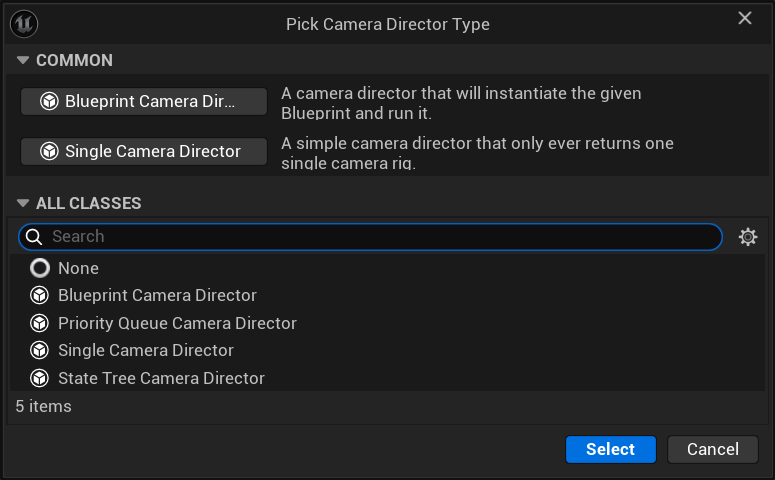Choose the common Single Camera Director button
Image resolution: width=775 pixels, height=480 pixels.
click(x=144, y=152)
